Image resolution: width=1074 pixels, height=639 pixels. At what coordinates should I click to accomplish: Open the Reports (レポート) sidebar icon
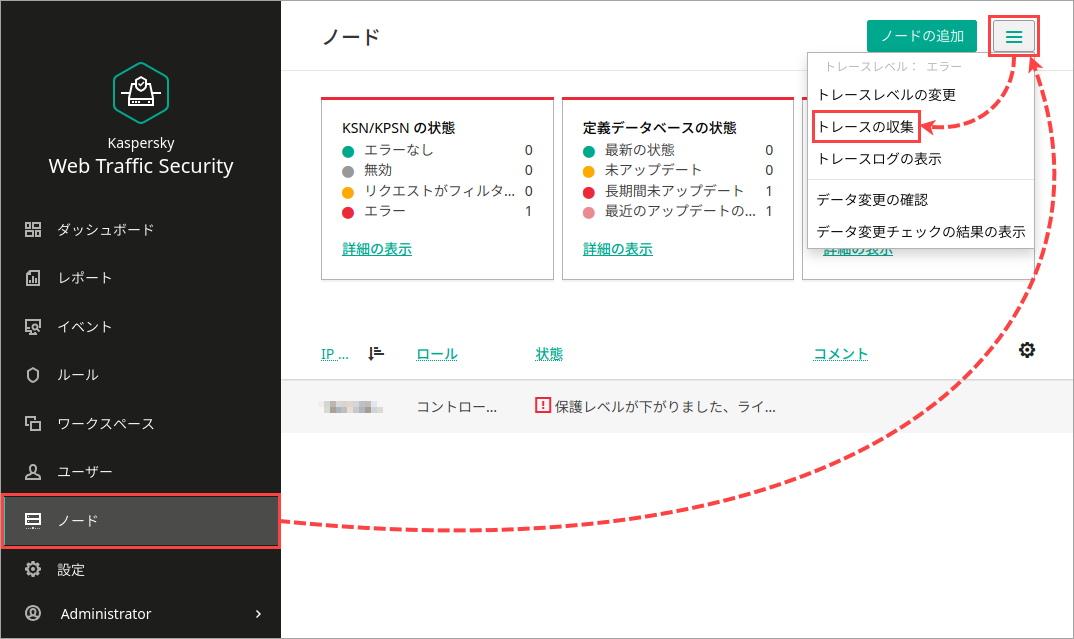pos(33,278)
